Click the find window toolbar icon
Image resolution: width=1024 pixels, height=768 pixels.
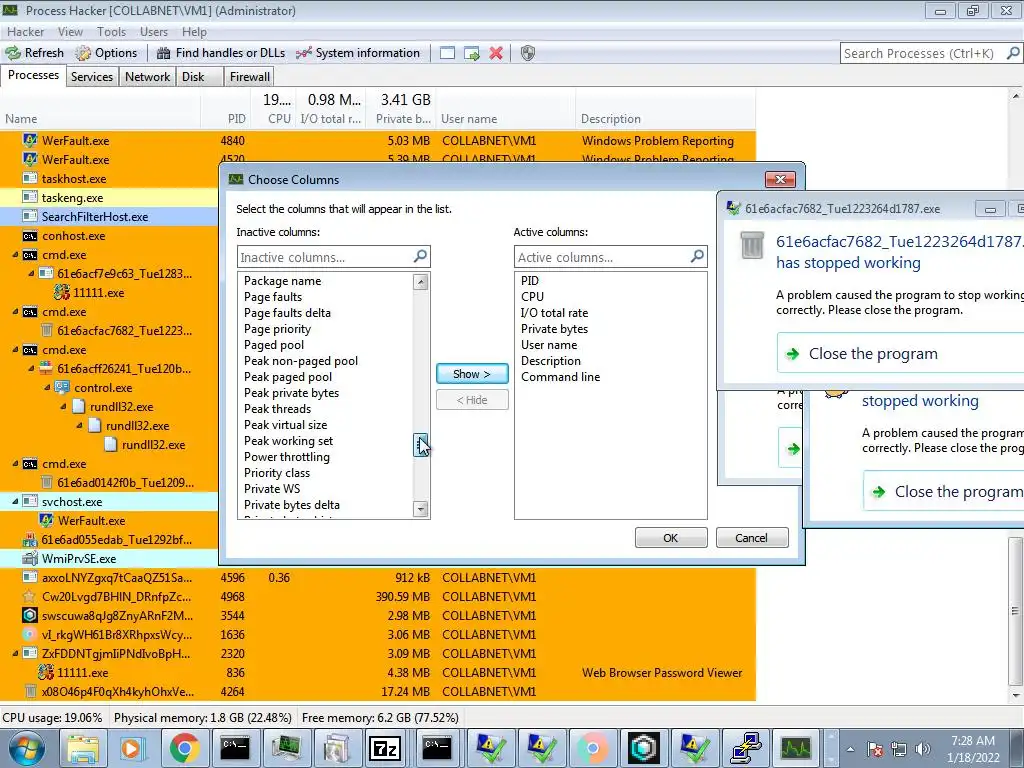click(x=447, y=53)
